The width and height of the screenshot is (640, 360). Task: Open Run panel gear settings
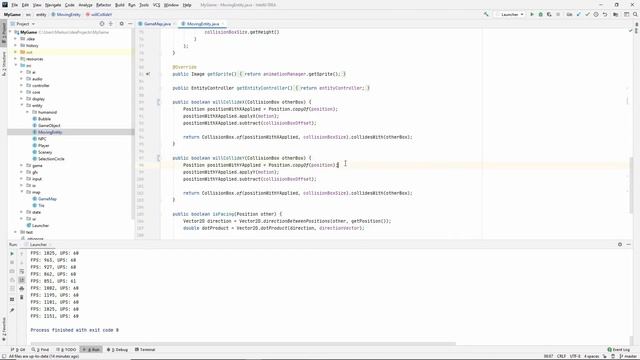click(x=620, y=244)
